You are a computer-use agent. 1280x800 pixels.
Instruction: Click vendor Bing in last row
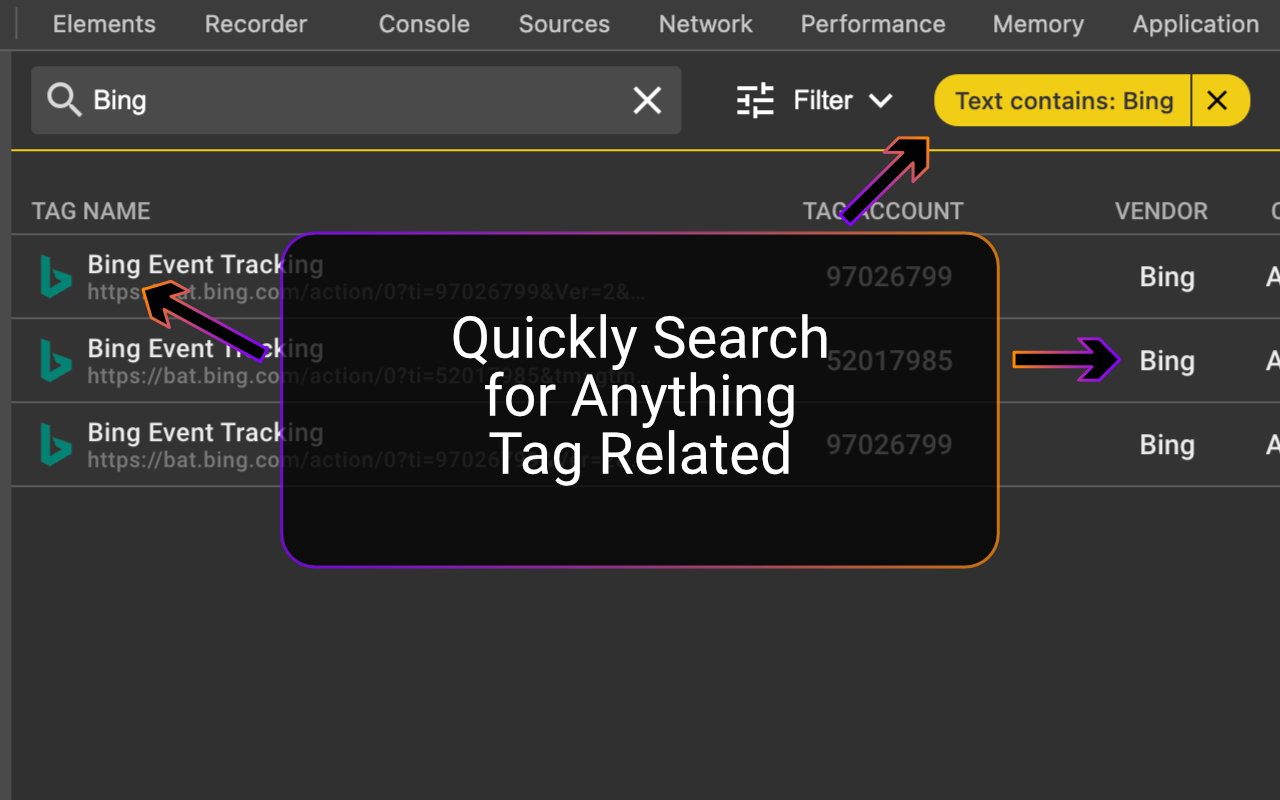click(1167, 445)
